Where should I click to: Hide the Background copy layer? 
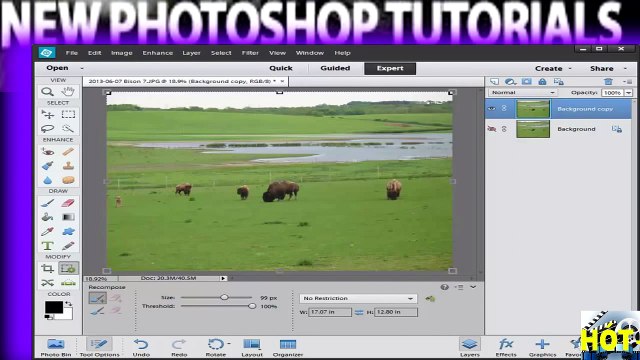492,109
